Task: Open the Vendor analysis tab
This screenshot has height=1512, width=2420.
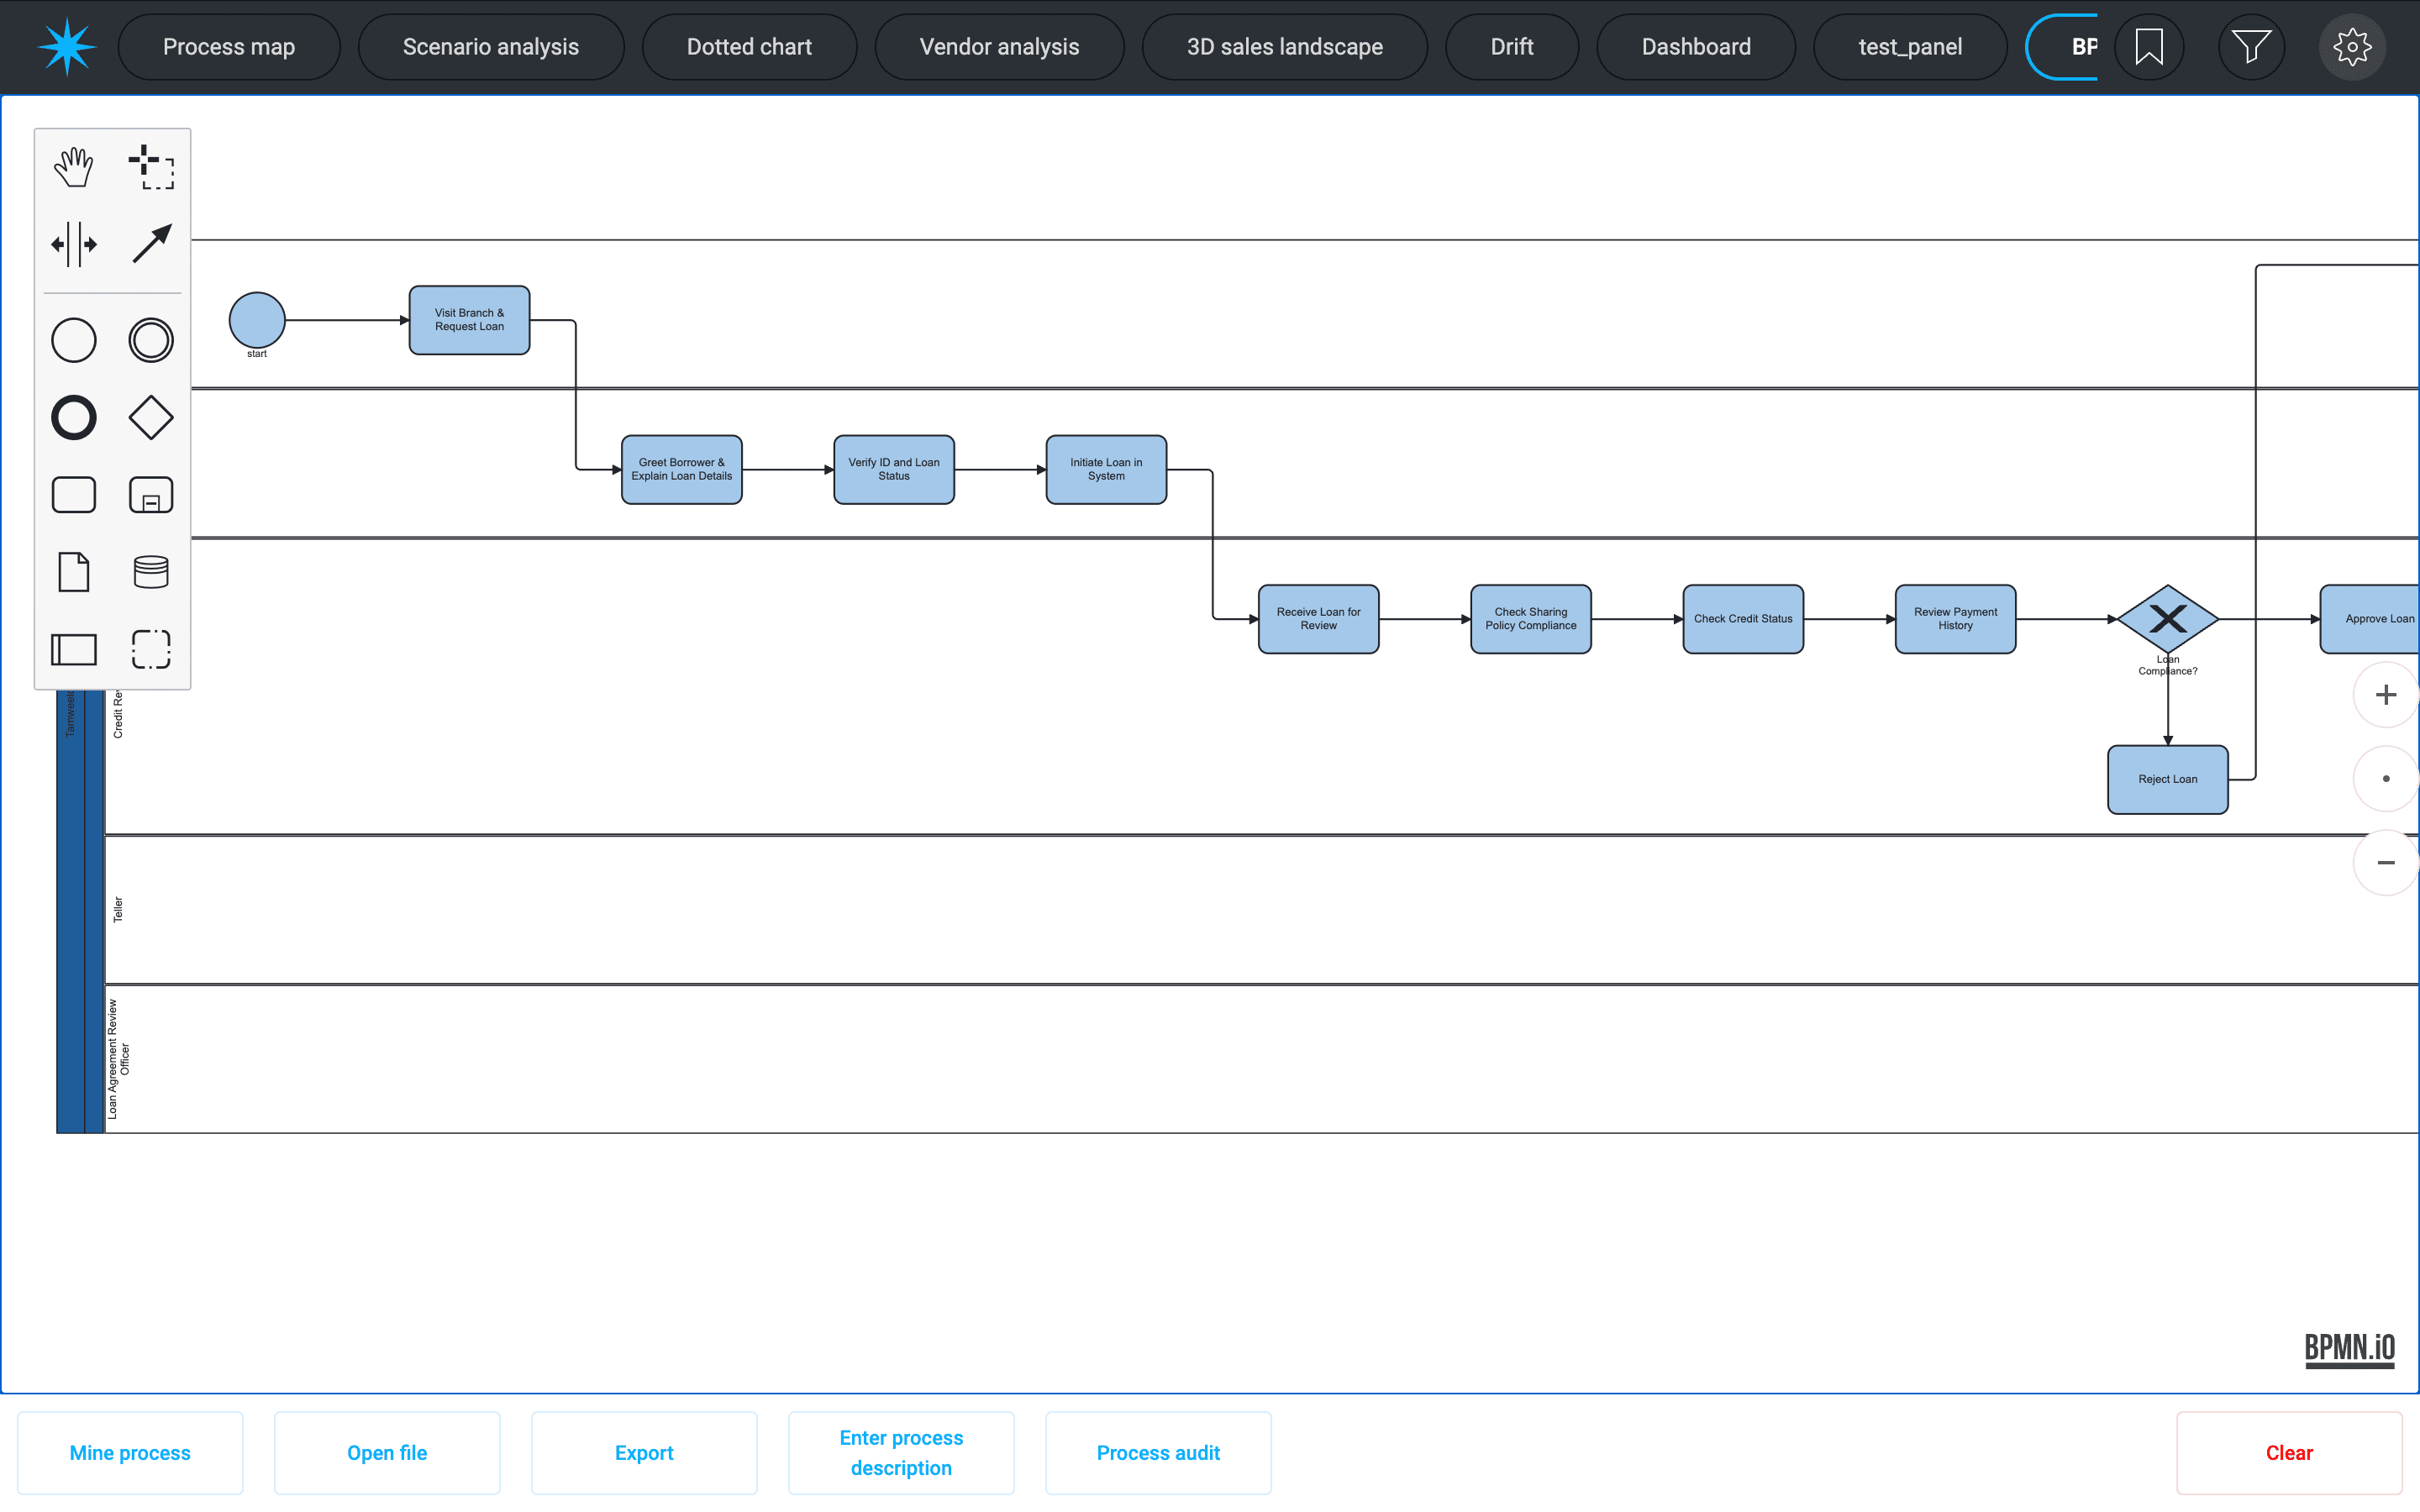Action: [x=999, y=47]
